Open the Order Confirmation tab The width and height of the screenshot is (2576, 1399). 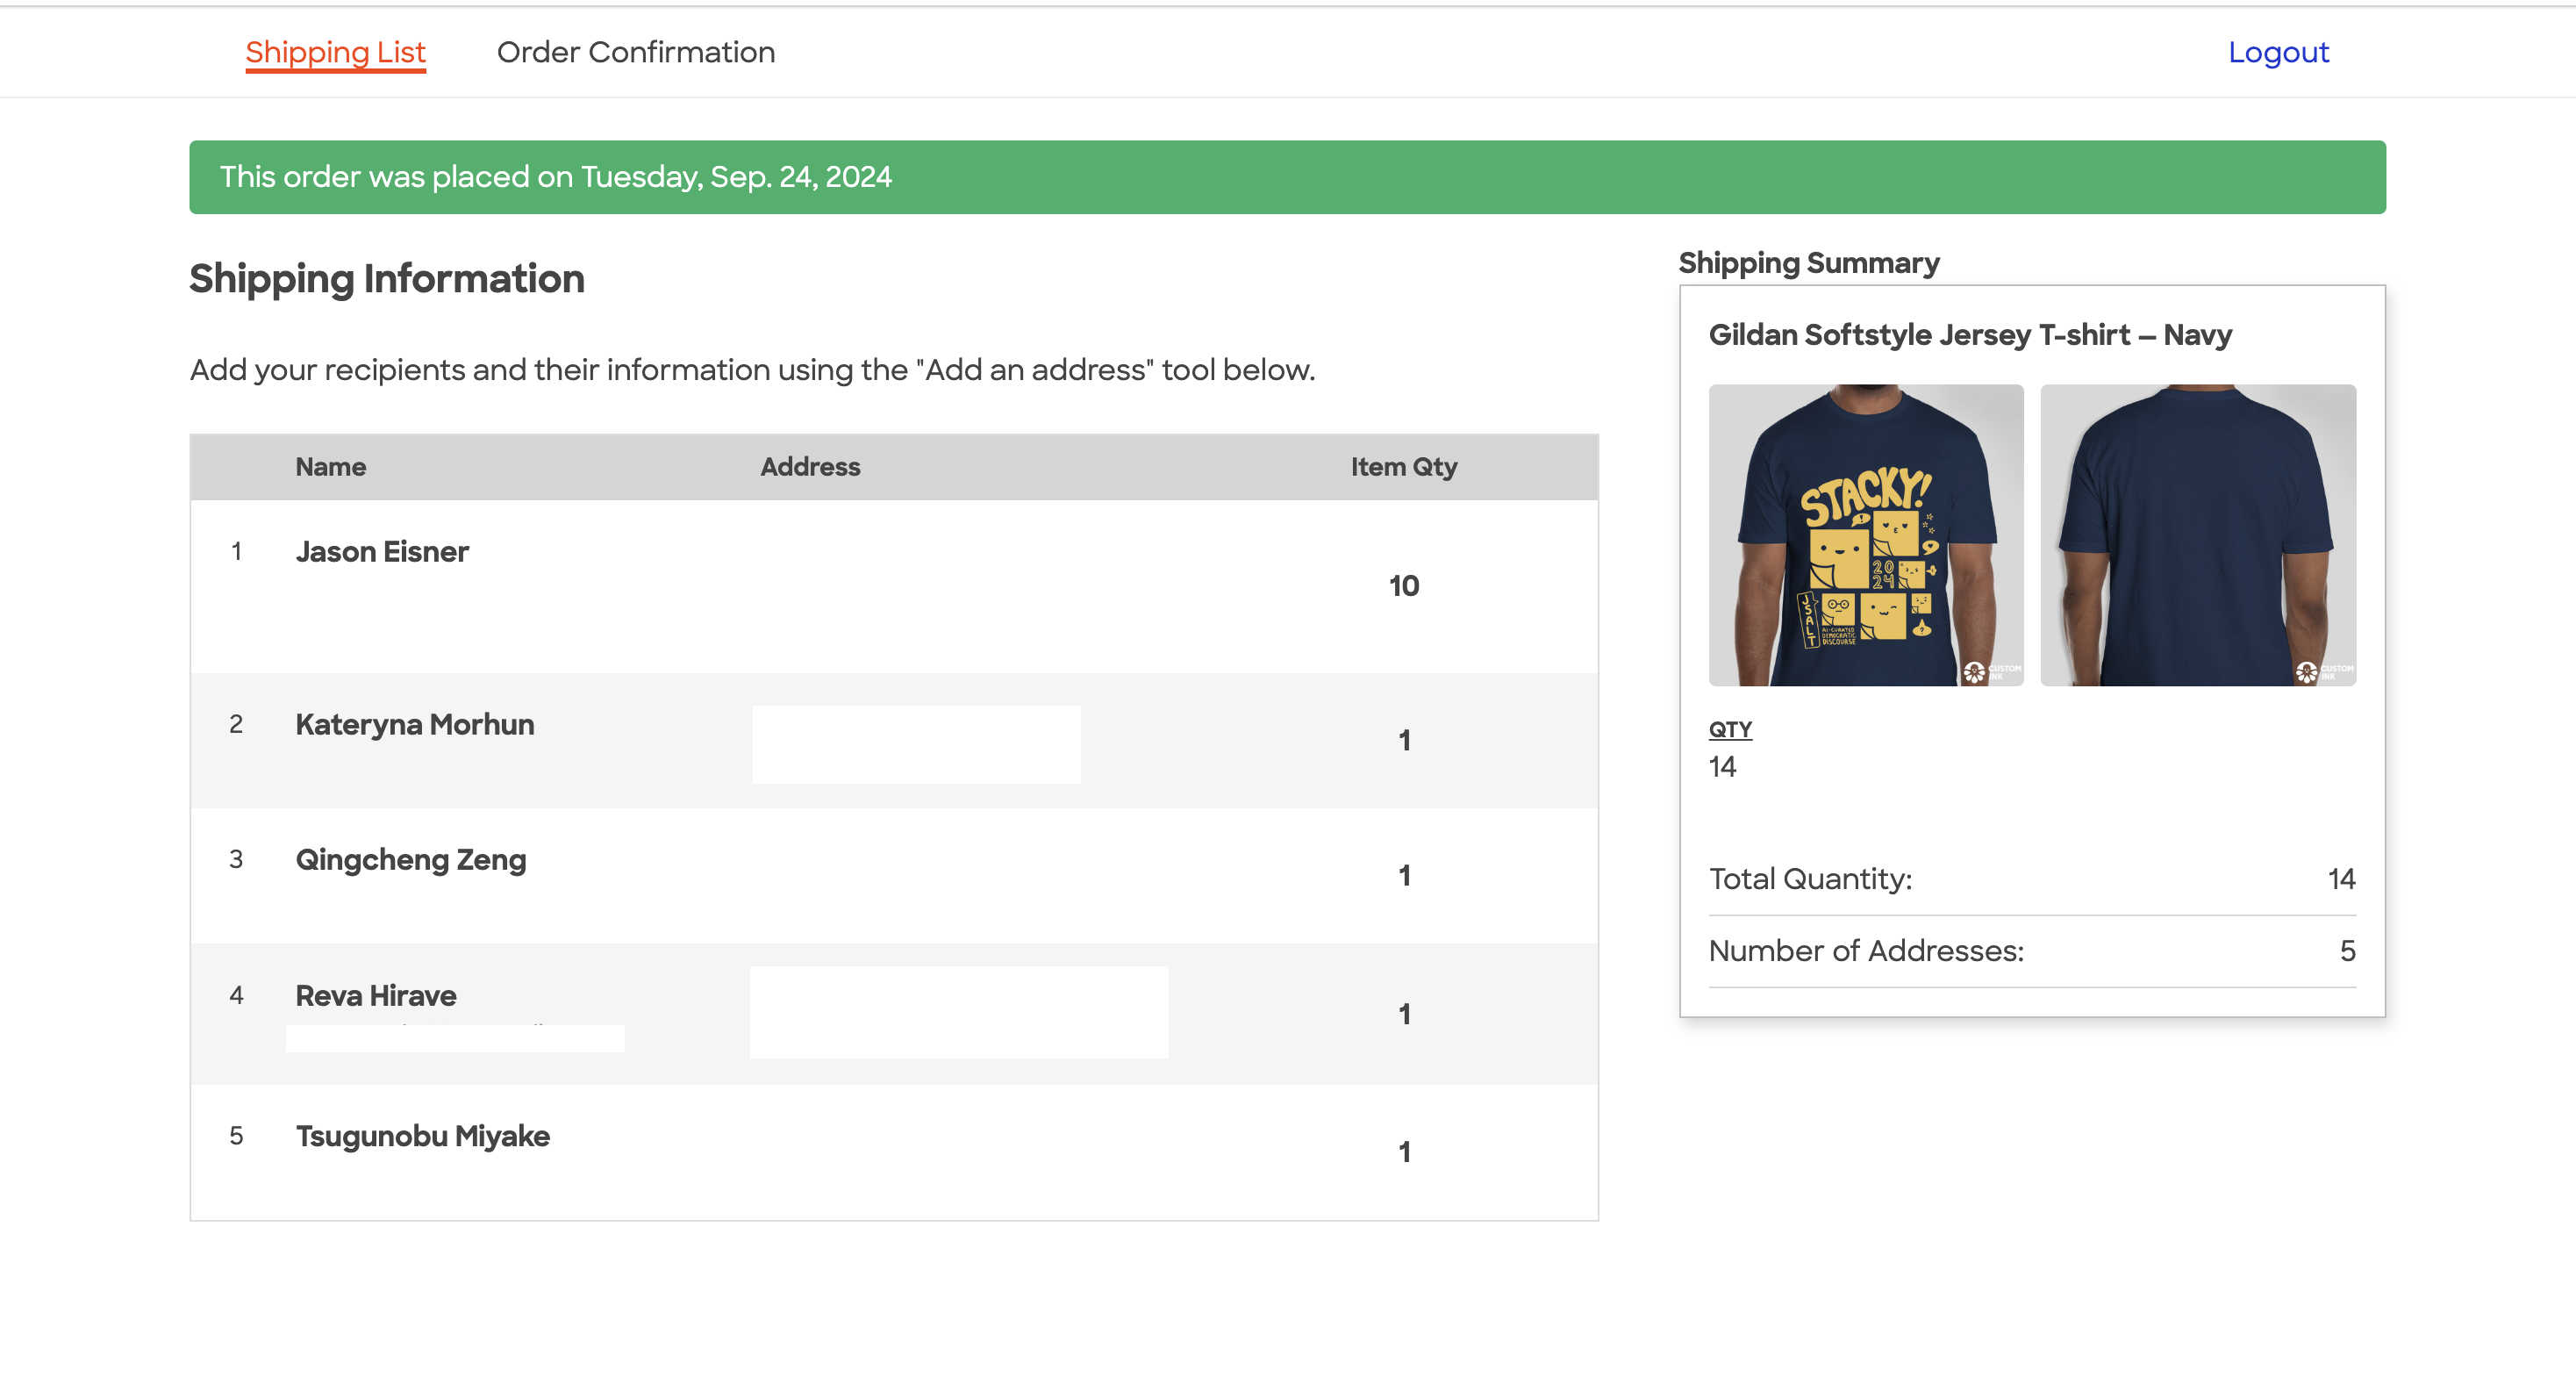click(x=635, y=52)
